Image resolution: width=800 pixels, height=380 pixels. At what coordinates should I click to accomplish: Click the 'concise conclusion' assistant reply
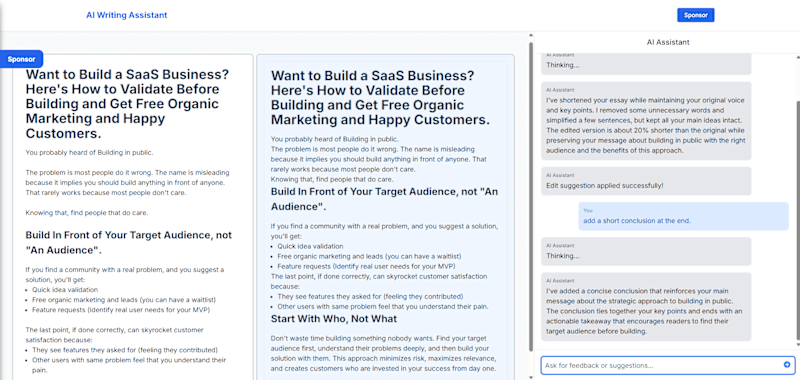(x=646, y=307)
